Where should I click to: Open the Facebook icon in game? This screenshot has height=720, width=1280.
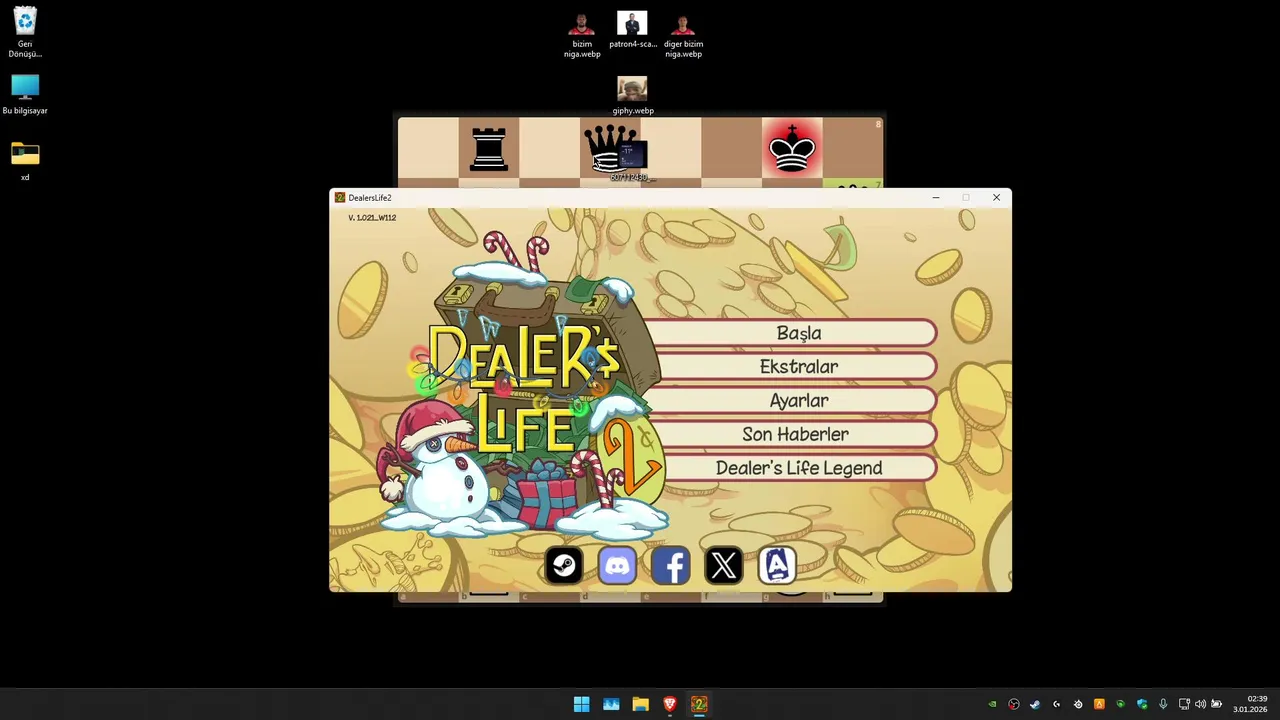671,566
